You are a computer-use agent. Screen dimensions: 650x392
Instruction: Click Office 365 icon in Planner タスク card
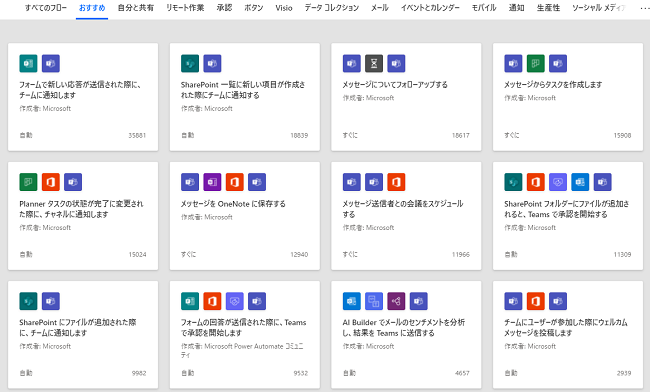51,182
